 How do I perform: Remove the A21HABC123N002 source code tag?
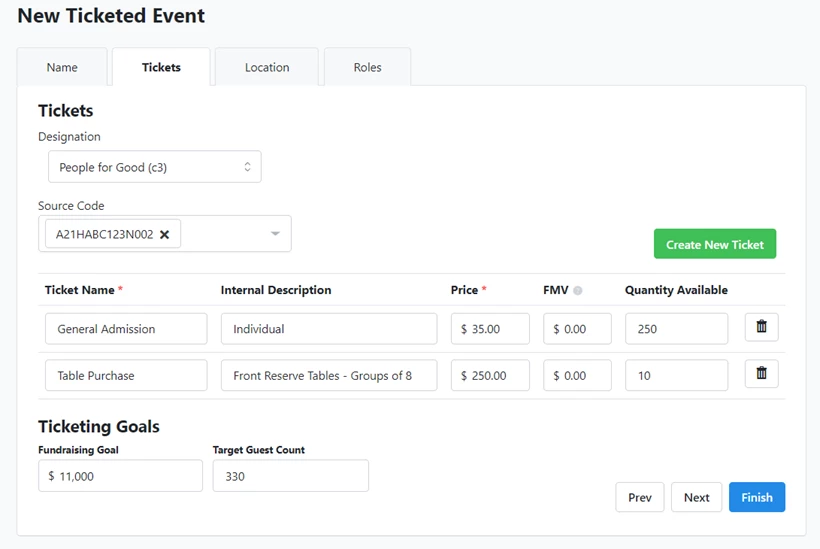pos(164,234)
